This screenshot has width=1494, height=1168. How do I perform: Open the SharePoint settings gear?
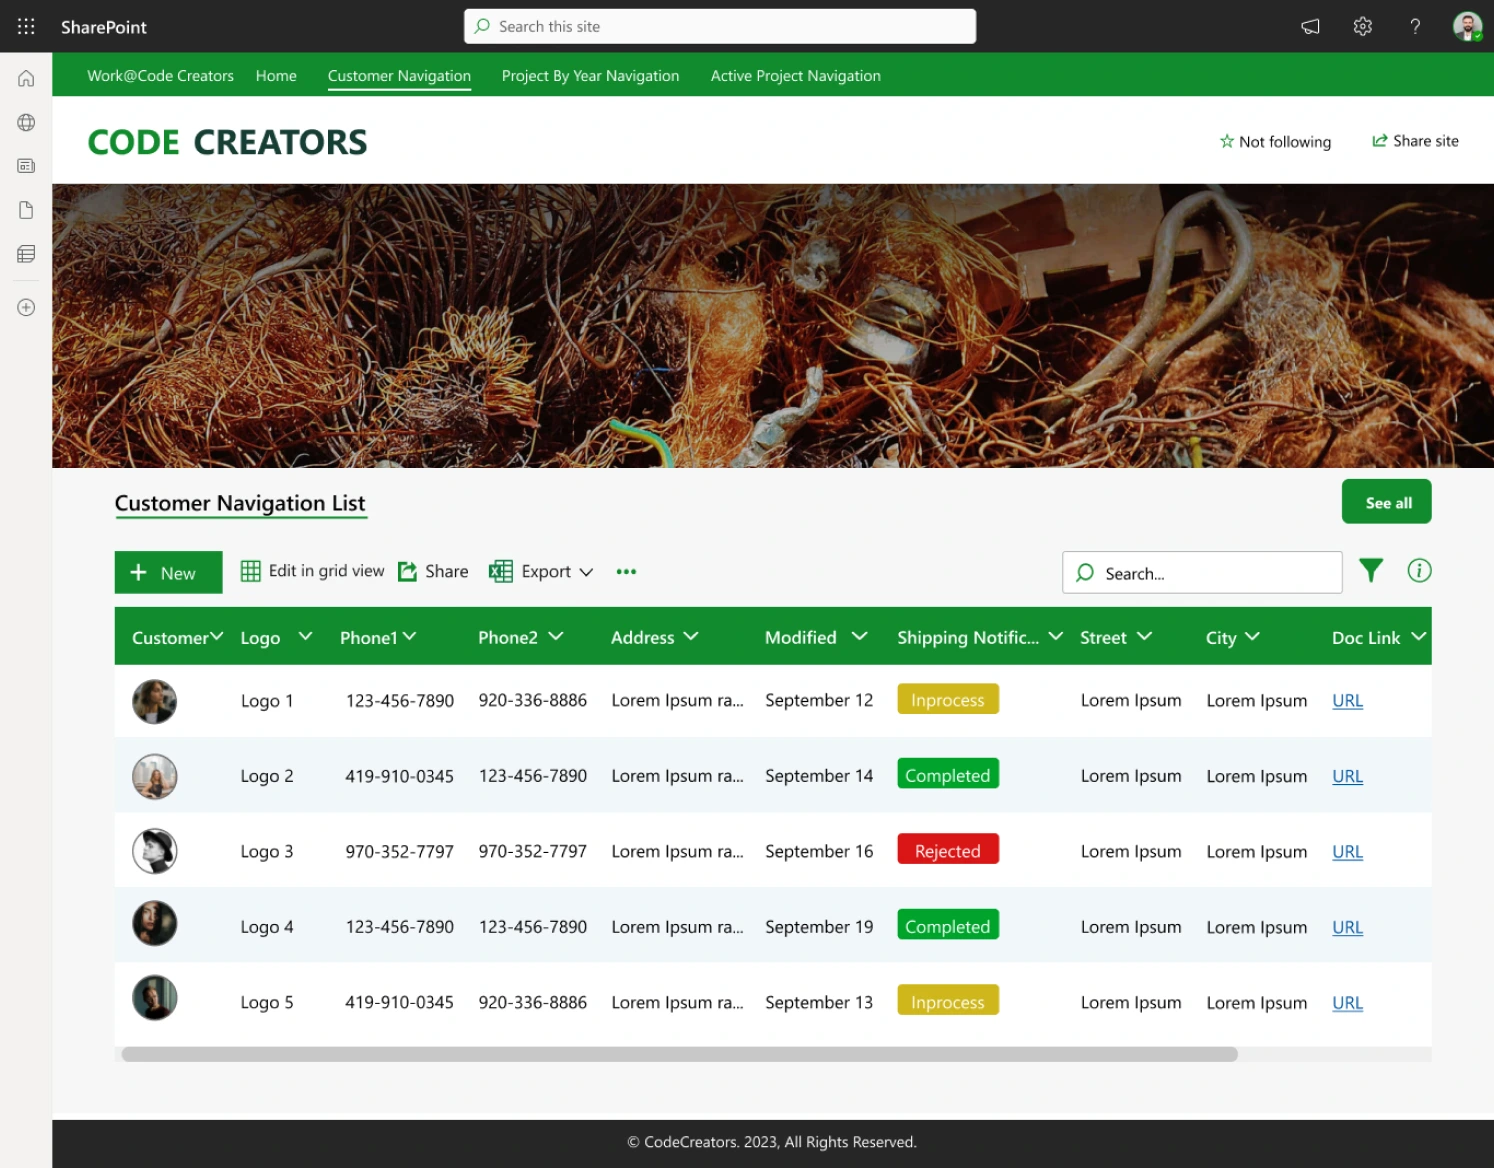(x=1362, y=26)
